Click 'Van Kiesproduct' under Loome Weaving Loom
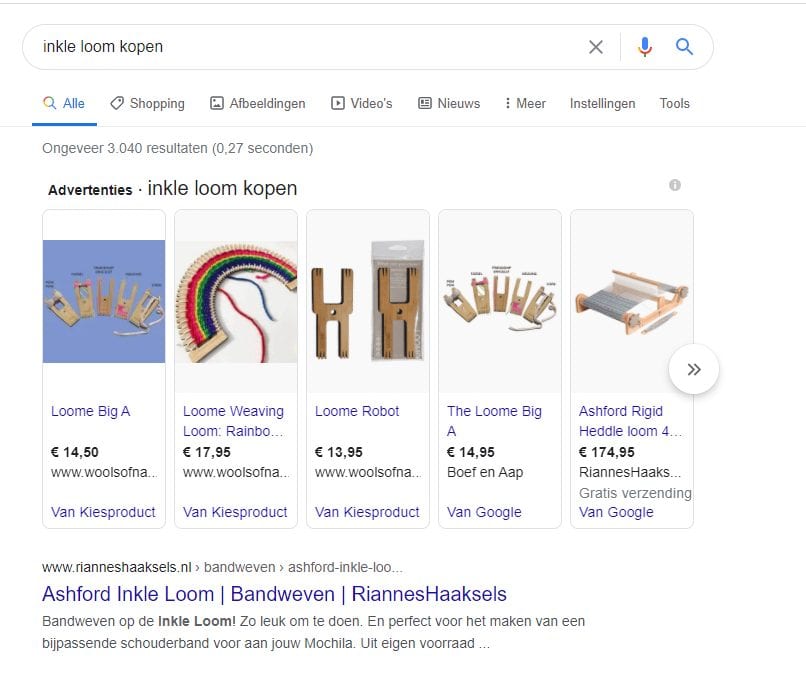 (235, 512)
